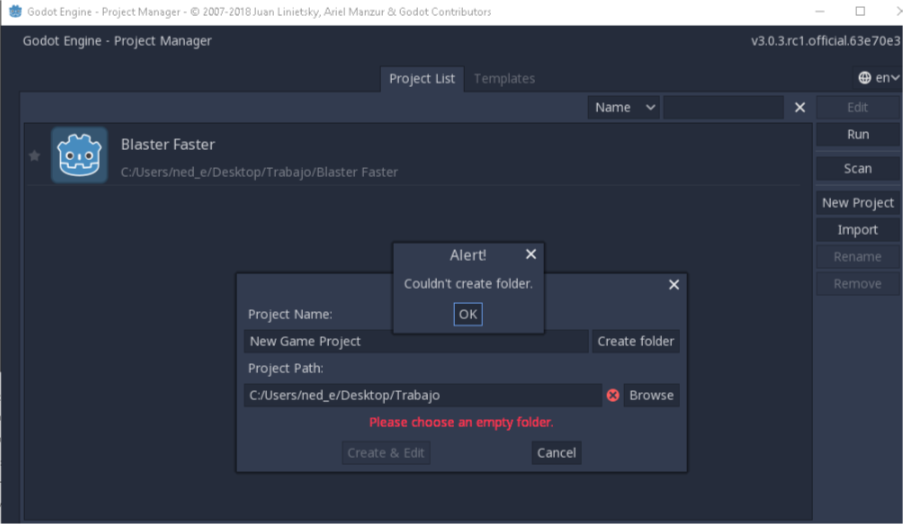Click the Run button in sidebar
This screenshot has height=524, width=903.
858,135
